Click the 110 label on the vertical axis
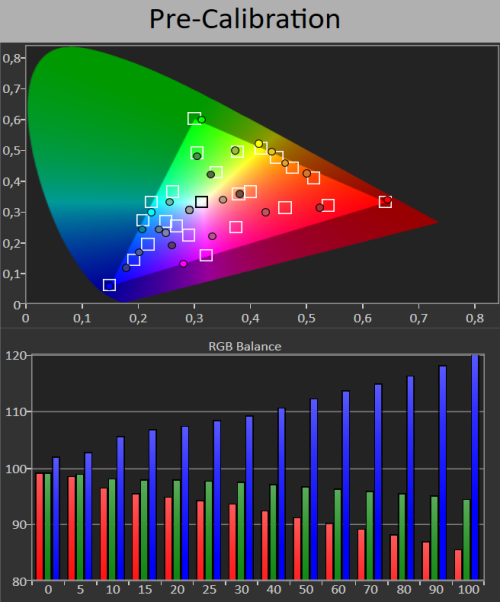Image resolution: width=500 pixels, height=602 pixels. point(15,412)
